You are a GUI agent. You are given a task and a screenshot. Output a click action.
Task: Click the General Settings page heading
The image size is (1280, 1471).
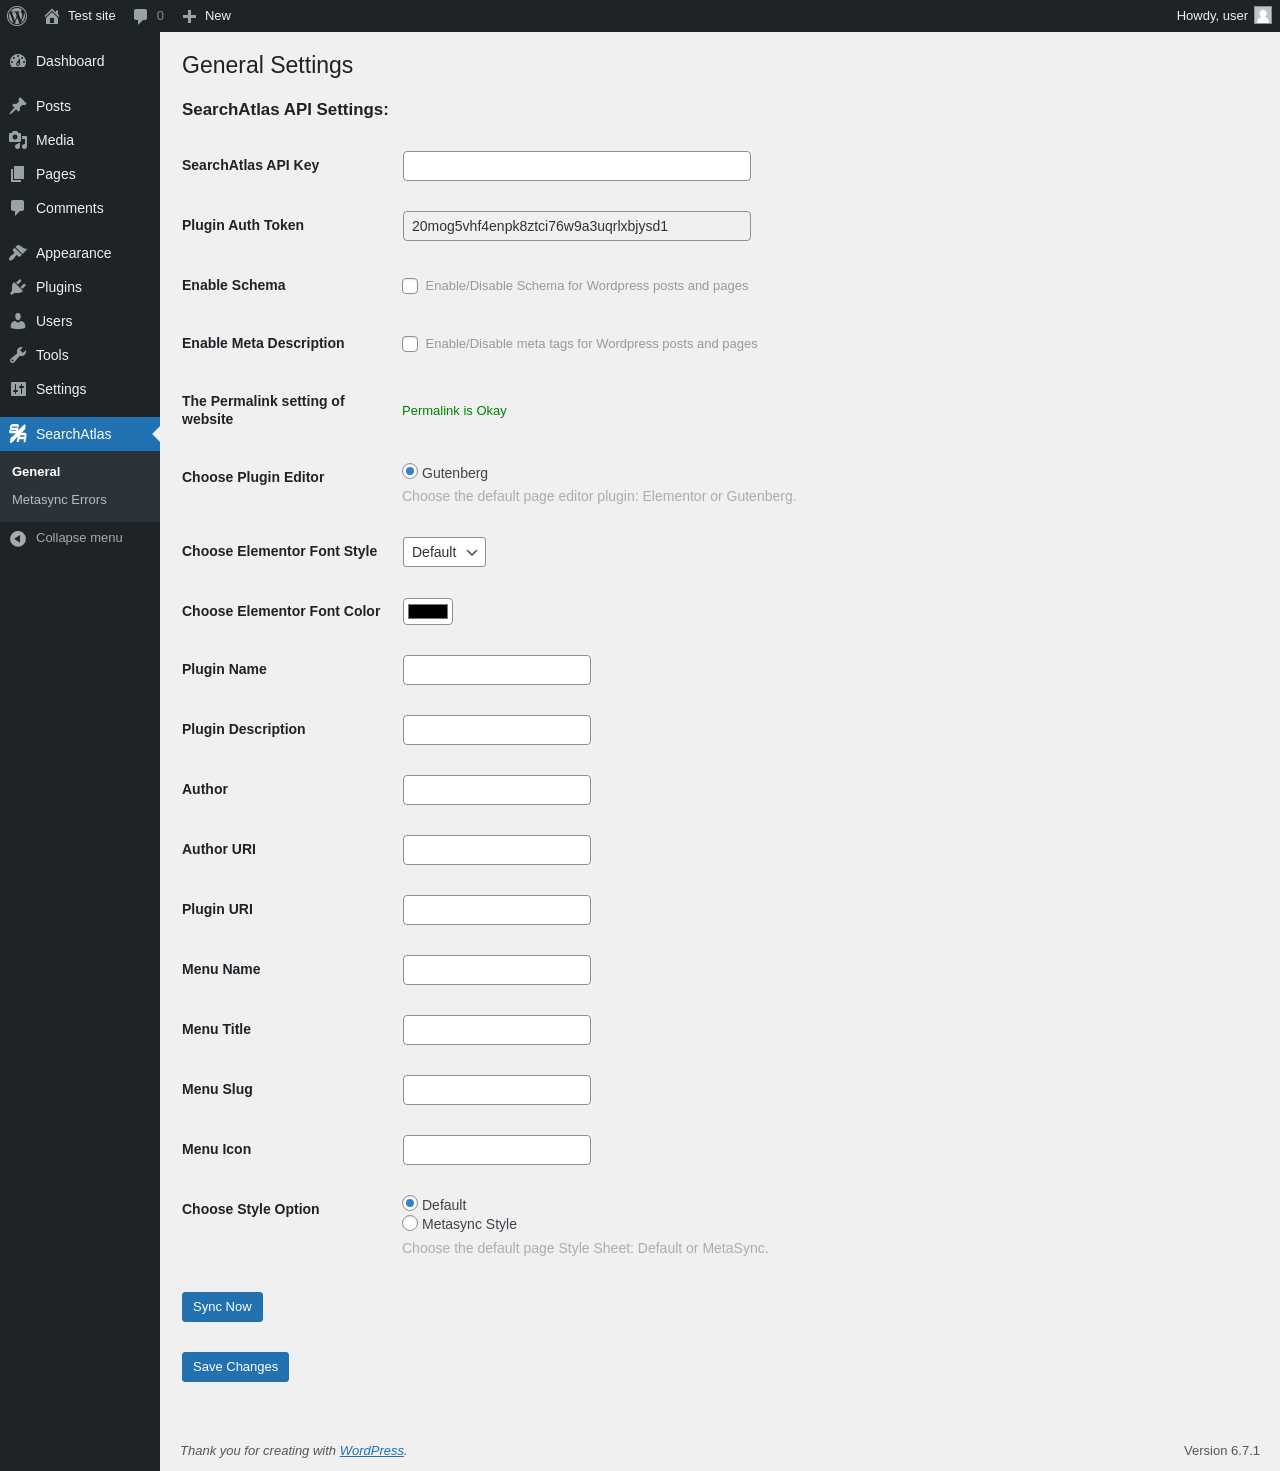point(267,65)
